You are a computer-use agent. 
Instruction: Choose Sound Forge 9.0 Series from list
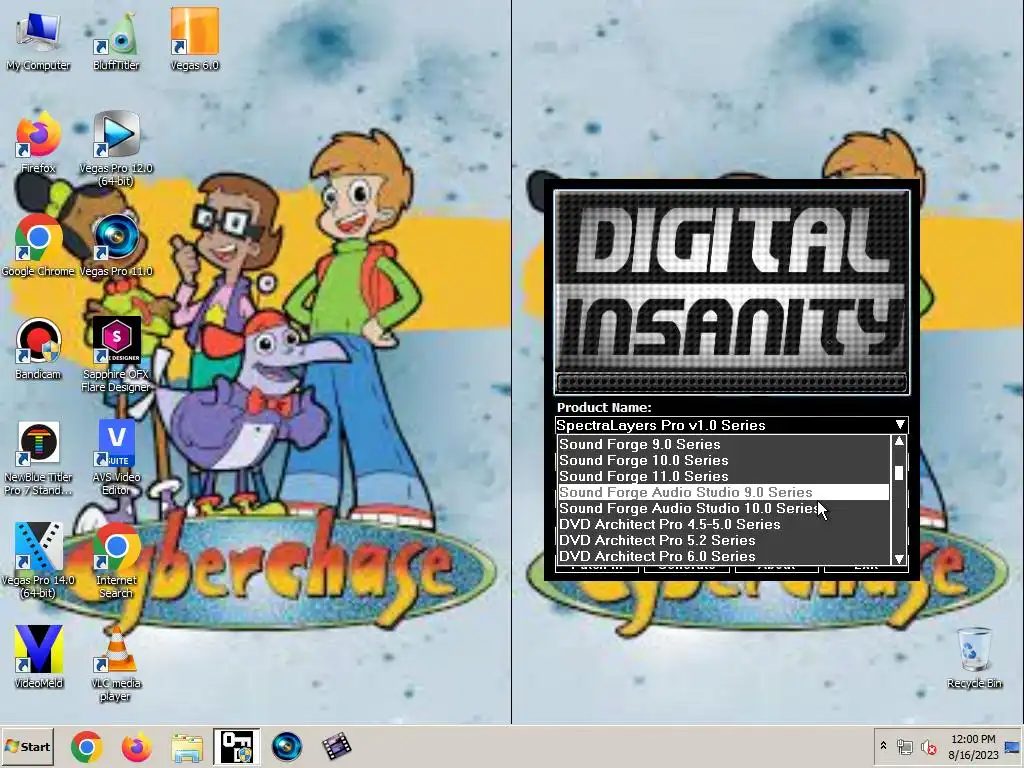(x=723, y=444)
